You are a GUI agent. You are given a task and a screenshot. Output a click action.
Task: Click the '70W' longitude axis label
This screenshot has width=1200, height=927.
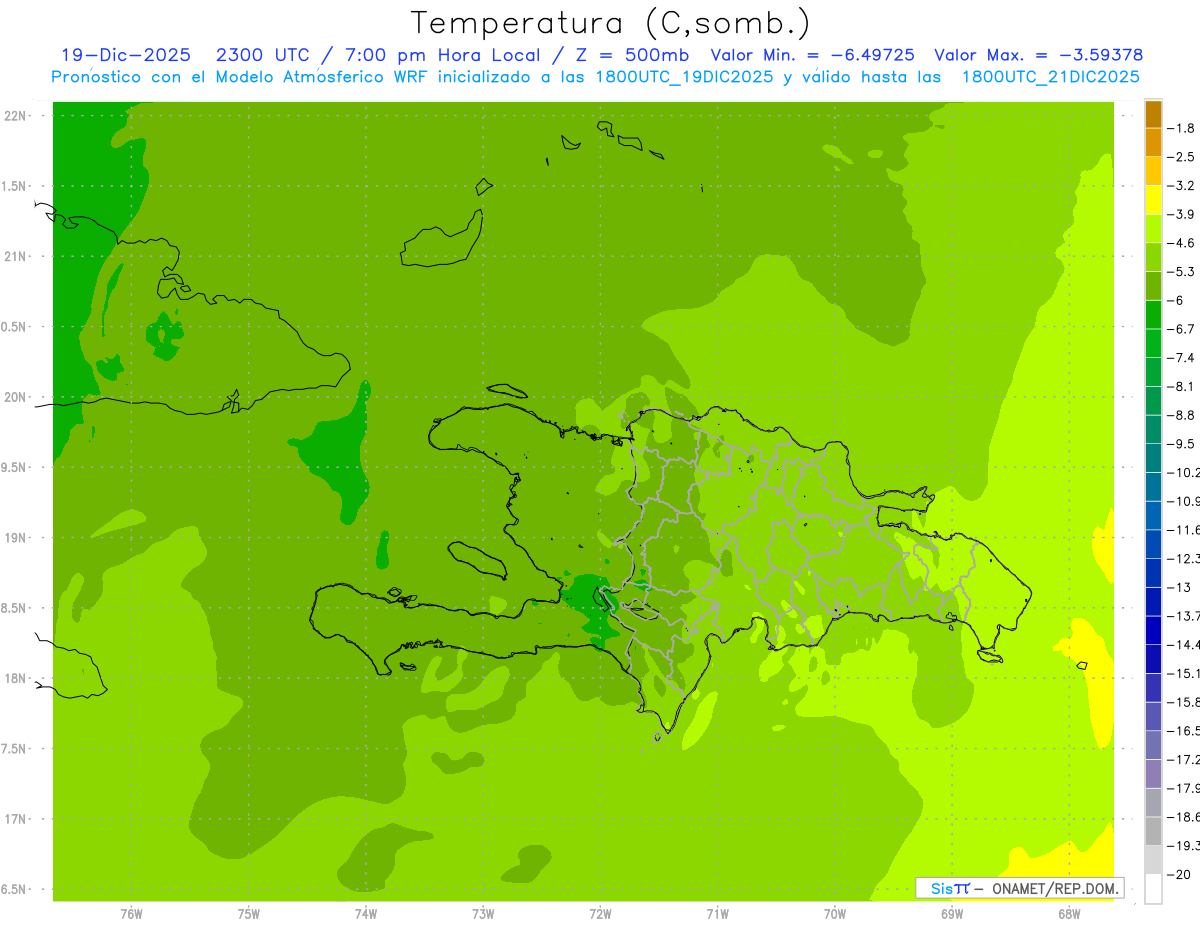834,914
